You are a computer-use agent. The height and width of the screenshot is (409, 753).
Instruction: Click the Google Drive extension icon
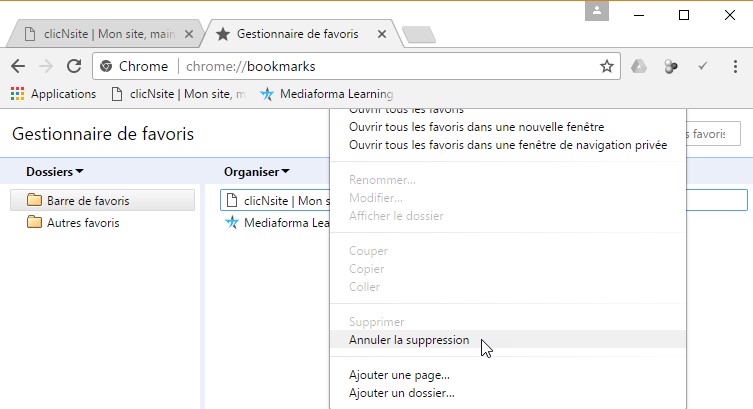639,66
